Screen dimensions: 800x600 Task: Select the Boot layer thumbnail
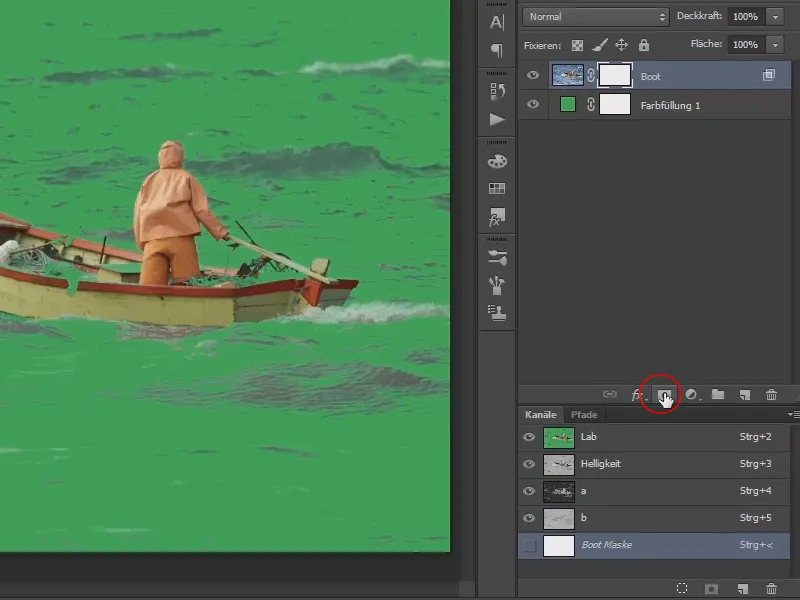[568, 76]
